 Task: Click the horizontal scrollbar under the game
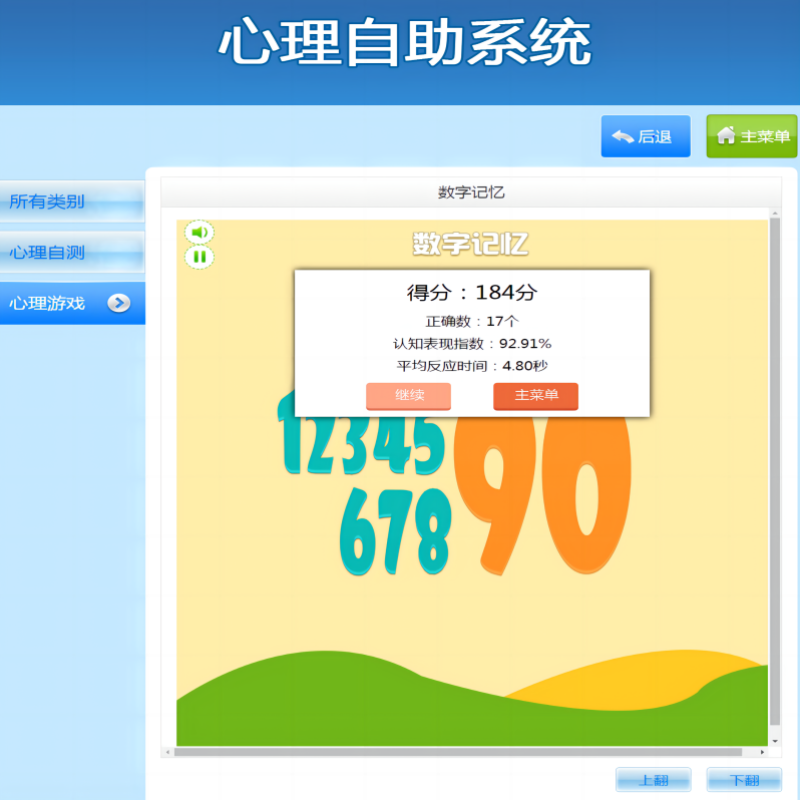click(x=458, y=752)
